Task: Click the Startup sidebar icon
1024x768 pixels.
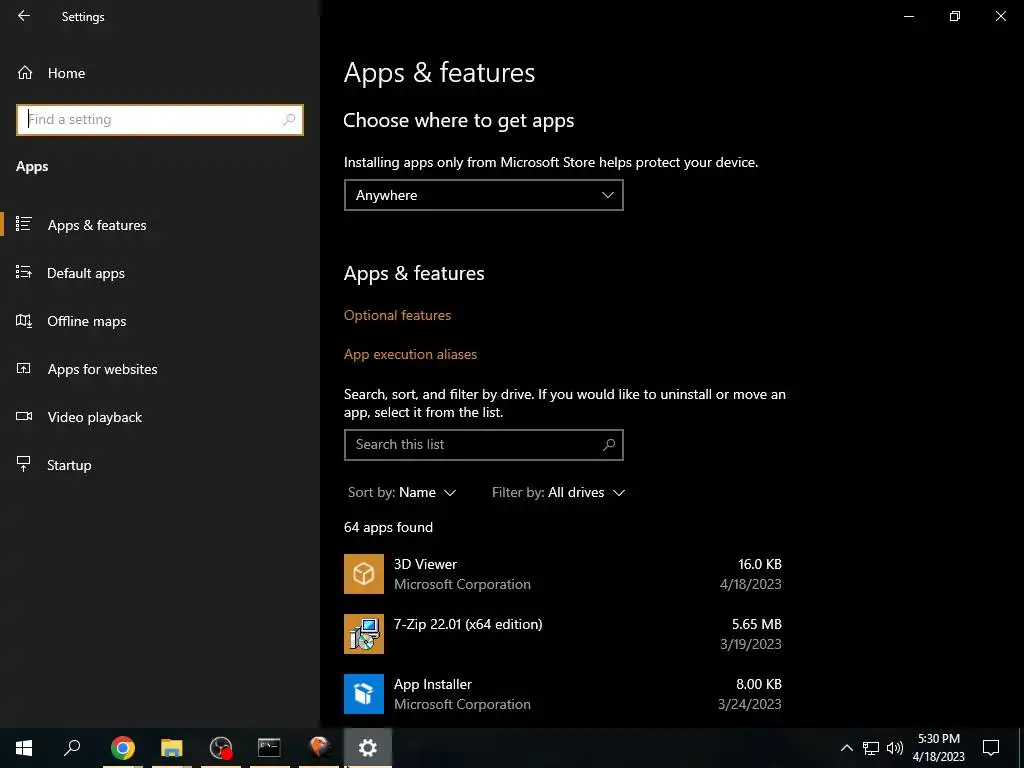Action: tap(24, 464)
